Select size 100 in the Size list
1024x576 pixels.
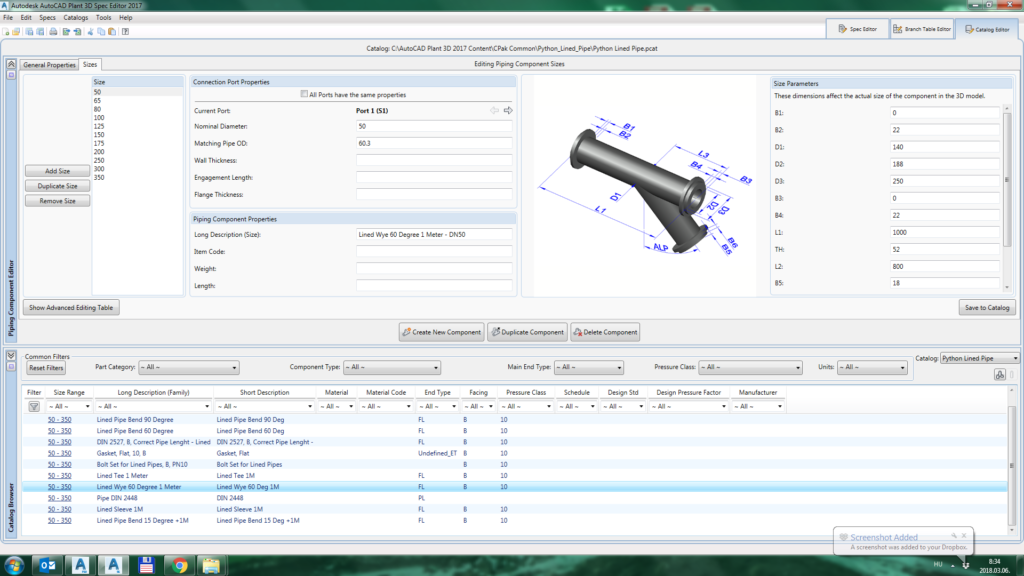99,118
